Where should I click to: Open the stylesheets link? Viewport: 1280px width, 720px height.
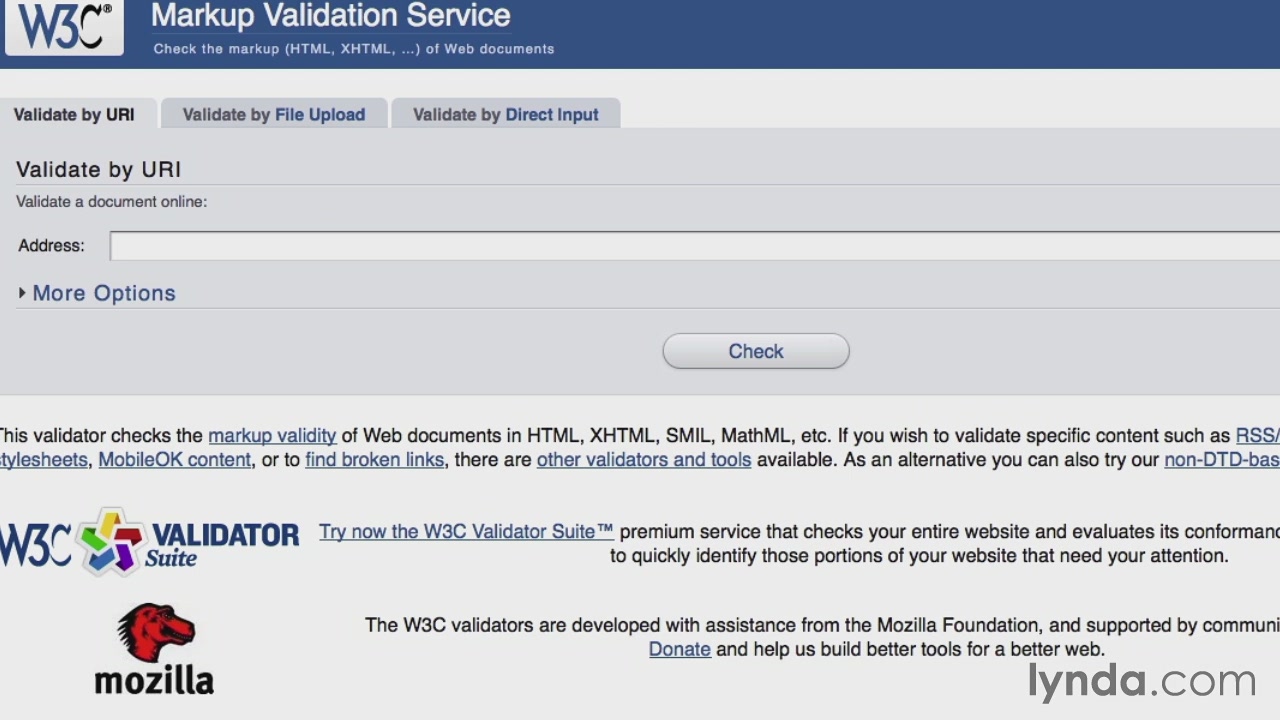[x=43, y=460]
